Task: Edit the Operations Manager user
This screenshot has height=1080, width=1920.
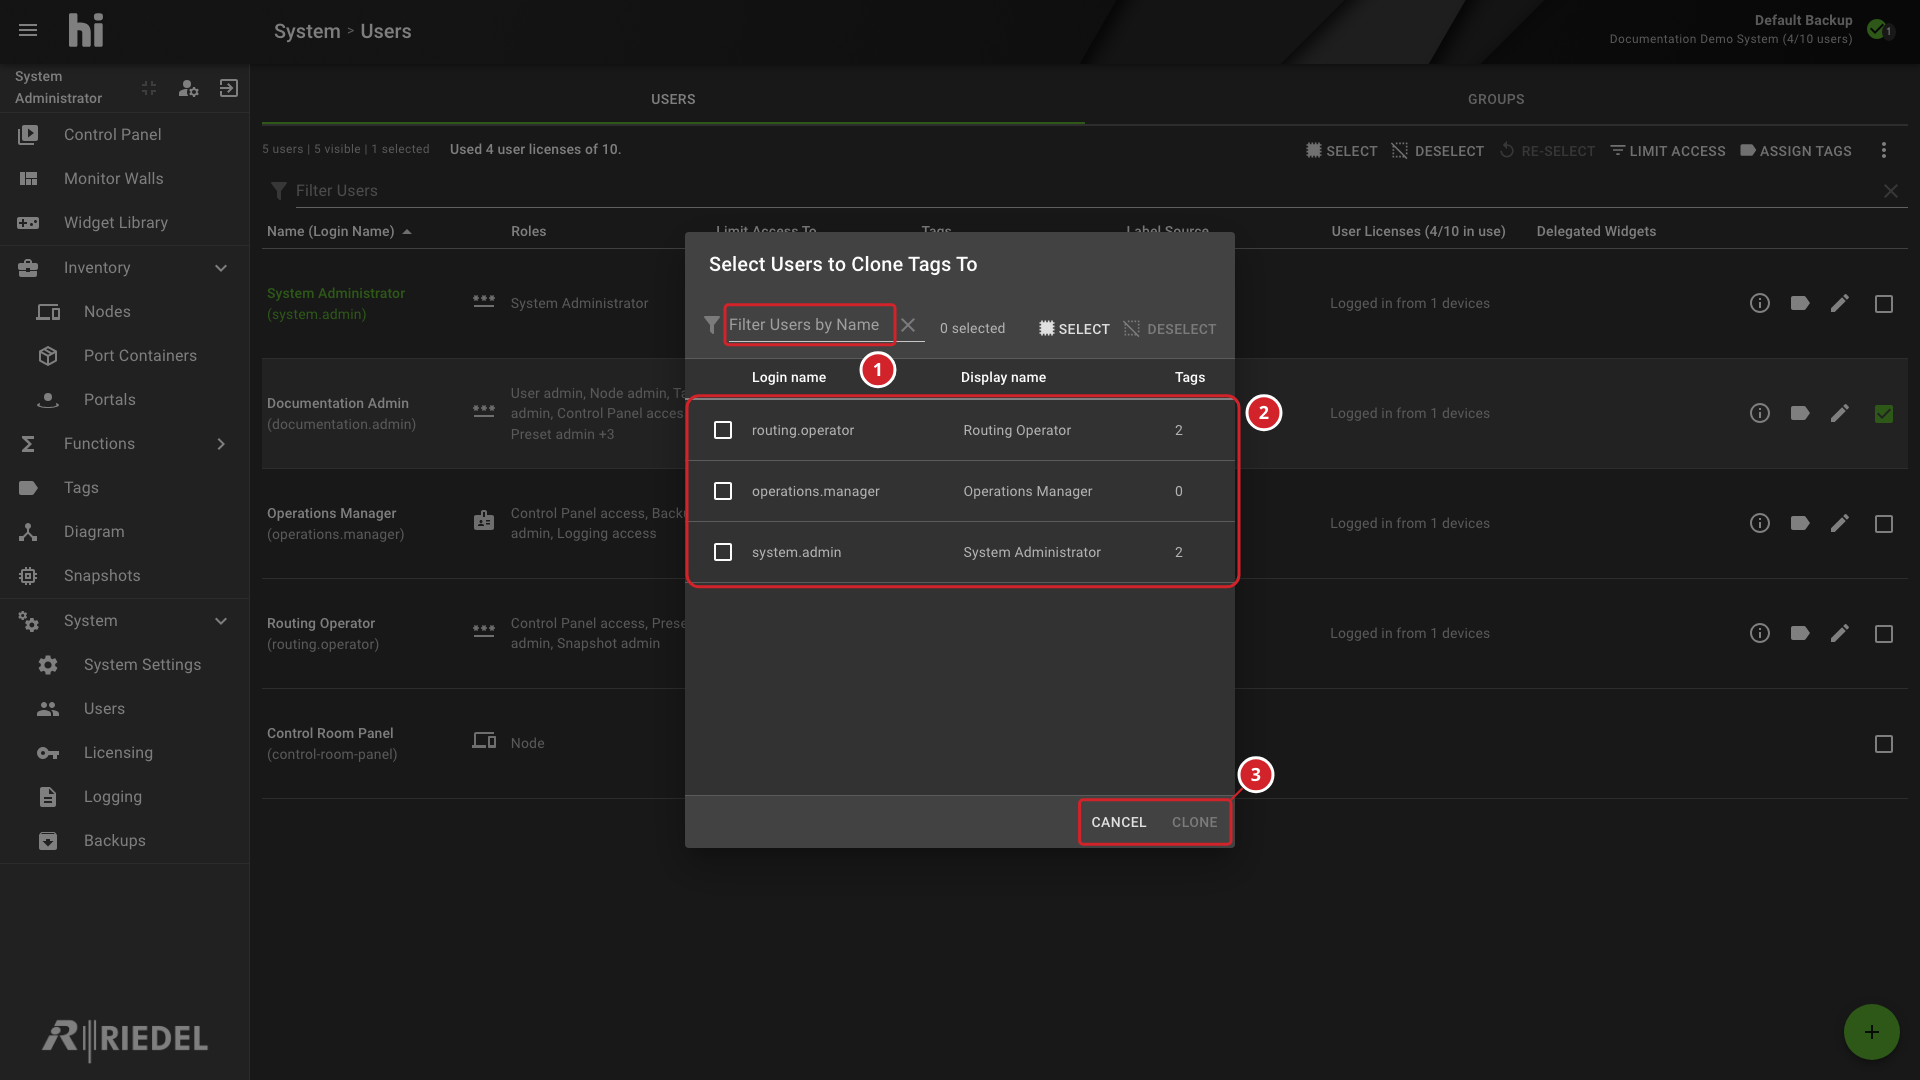Action: [x=1840, y=523]
